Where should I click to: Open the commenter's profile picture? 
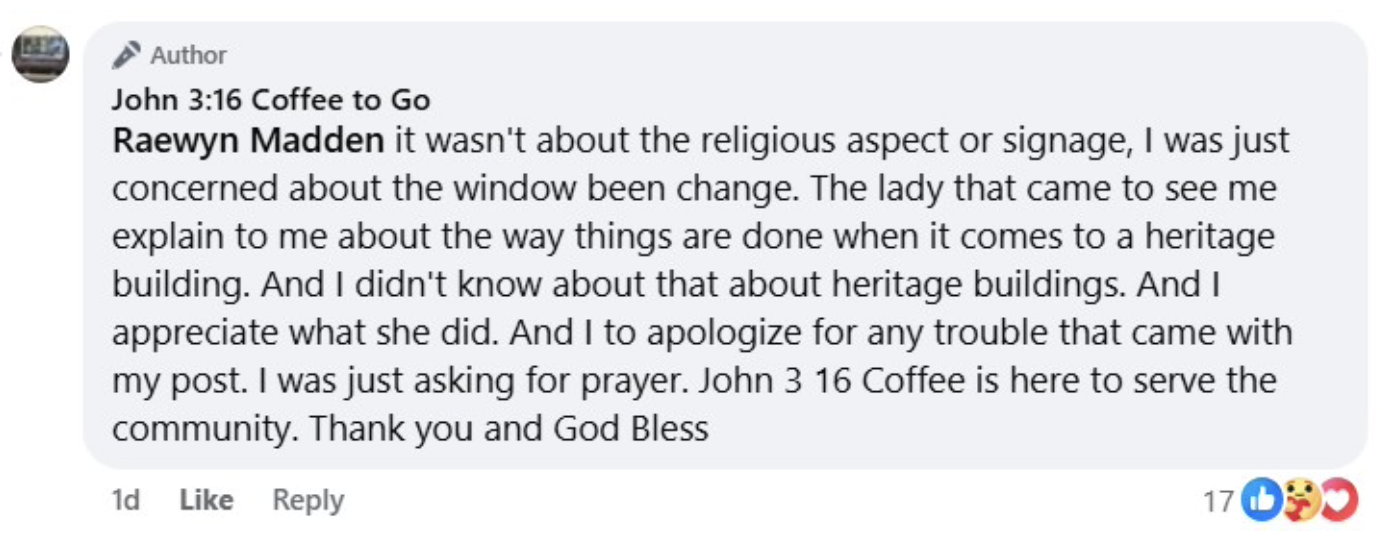[x=40, y=53]
